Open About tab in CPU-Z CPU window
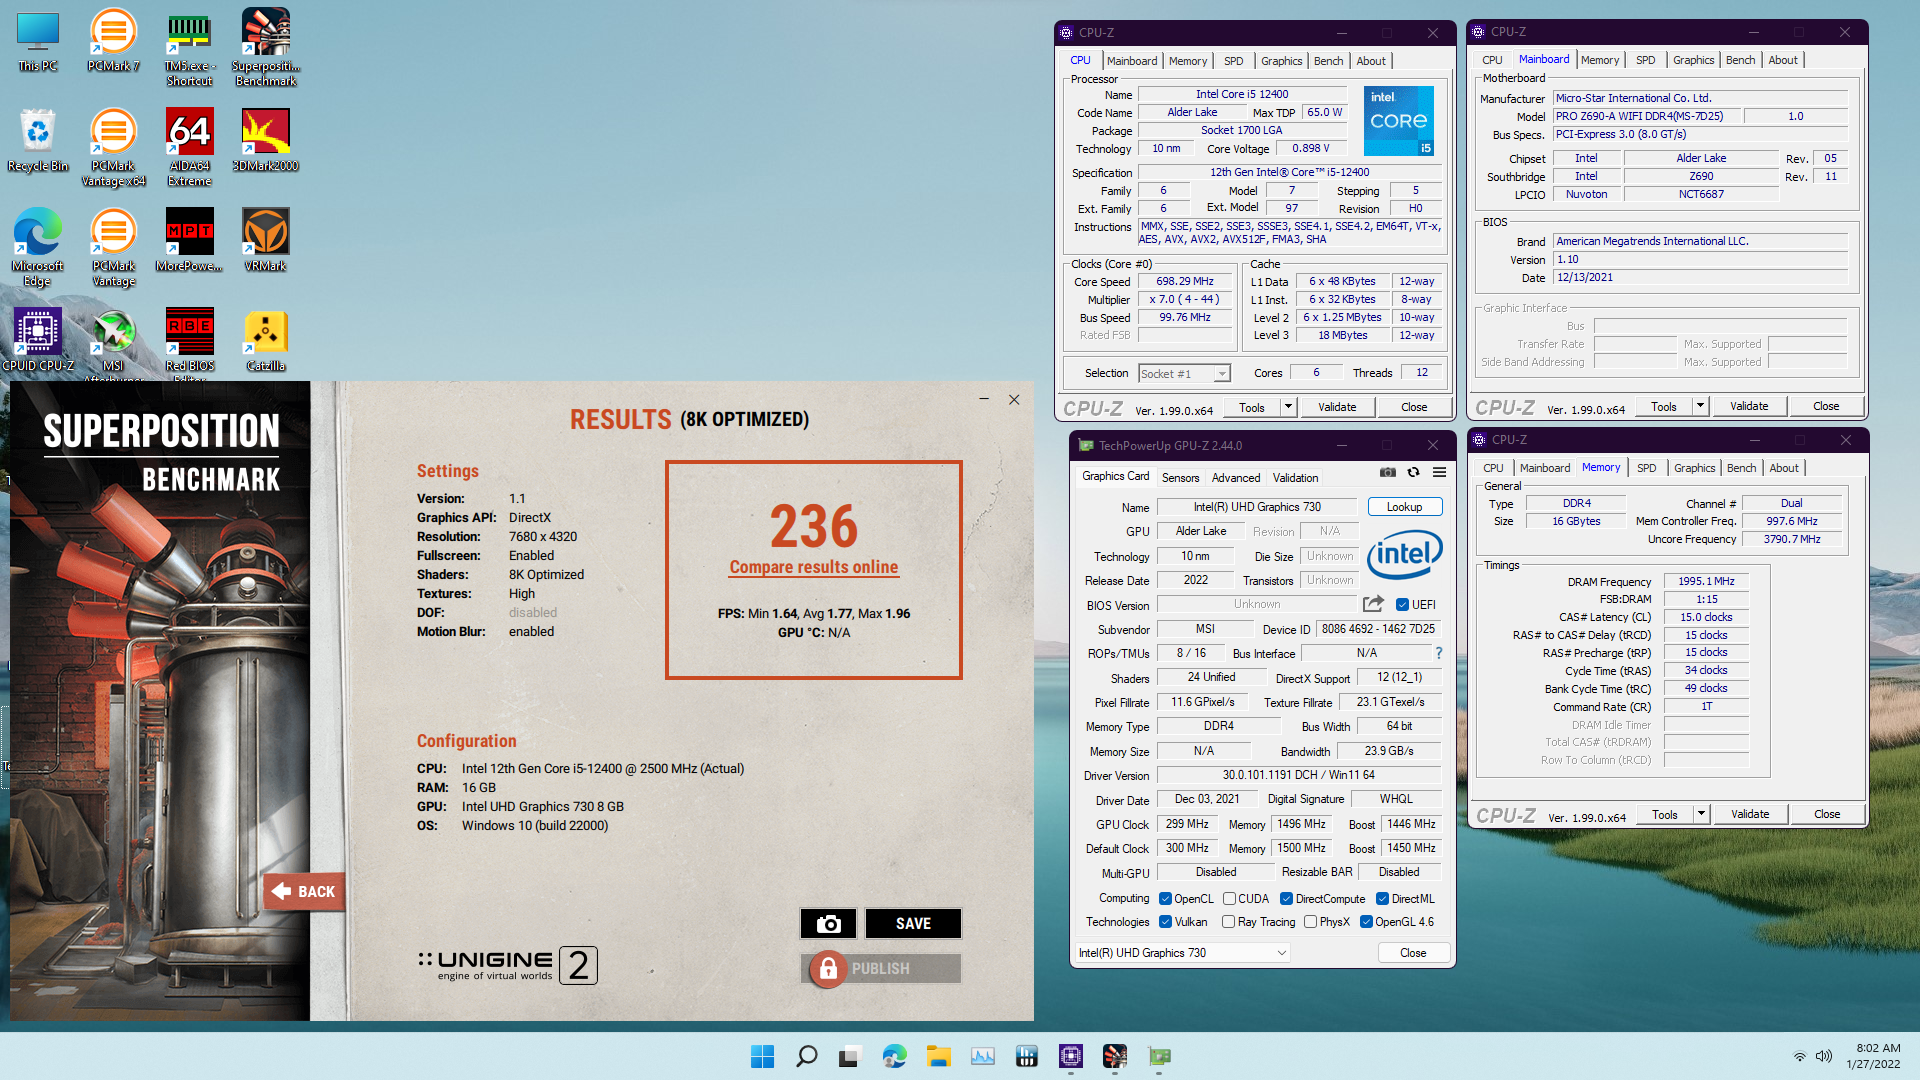 [x=1371, y=61]
